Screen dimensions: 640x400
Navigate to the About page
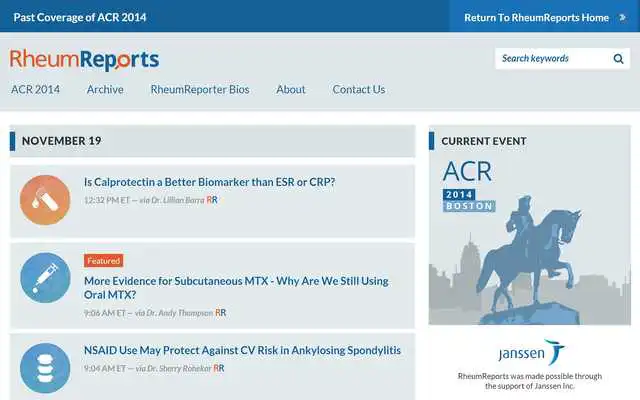291,89
